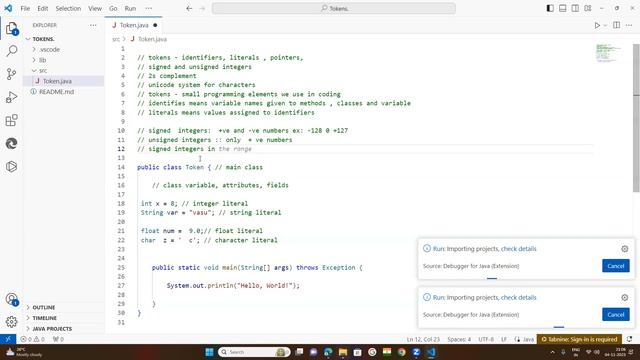Open the menu bar overflow ellipsis
This screenshot has height=360, width=640.
coord(149,8)
